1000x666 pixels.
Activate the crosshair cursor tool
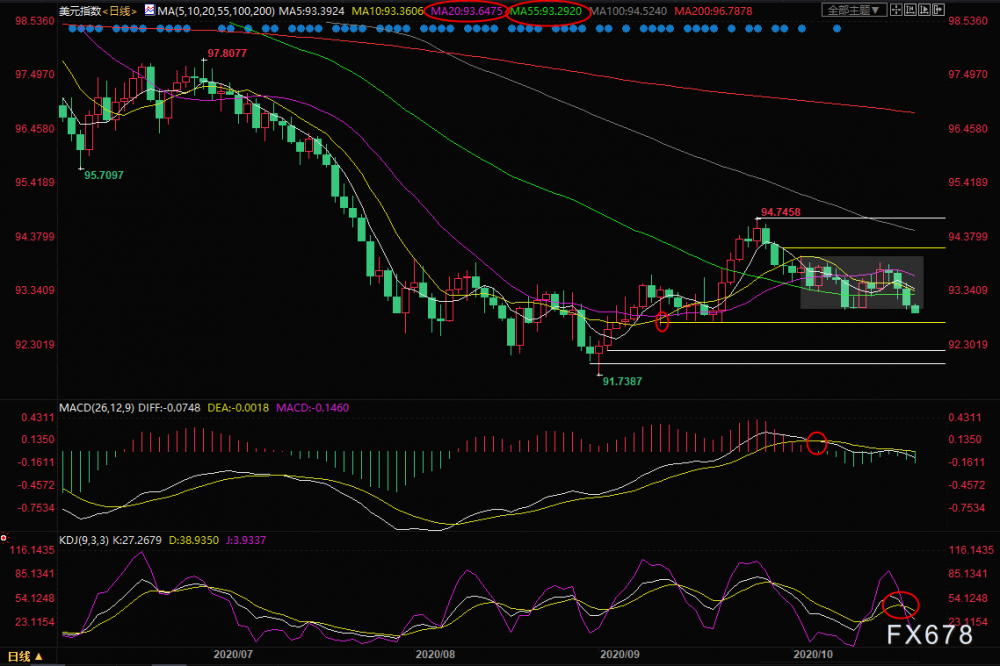896,10
